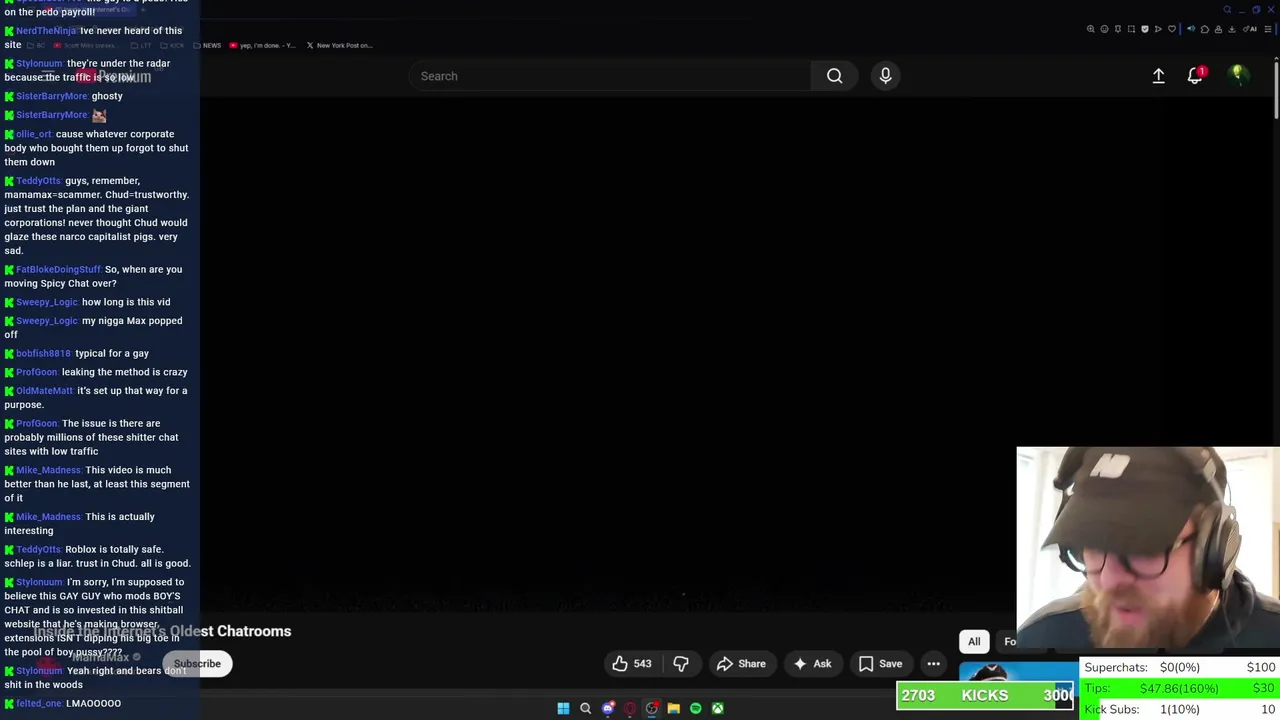Like the video with 543 likes
The height and width of the screenshot is (720, 1280).
[x=631, y=664]
